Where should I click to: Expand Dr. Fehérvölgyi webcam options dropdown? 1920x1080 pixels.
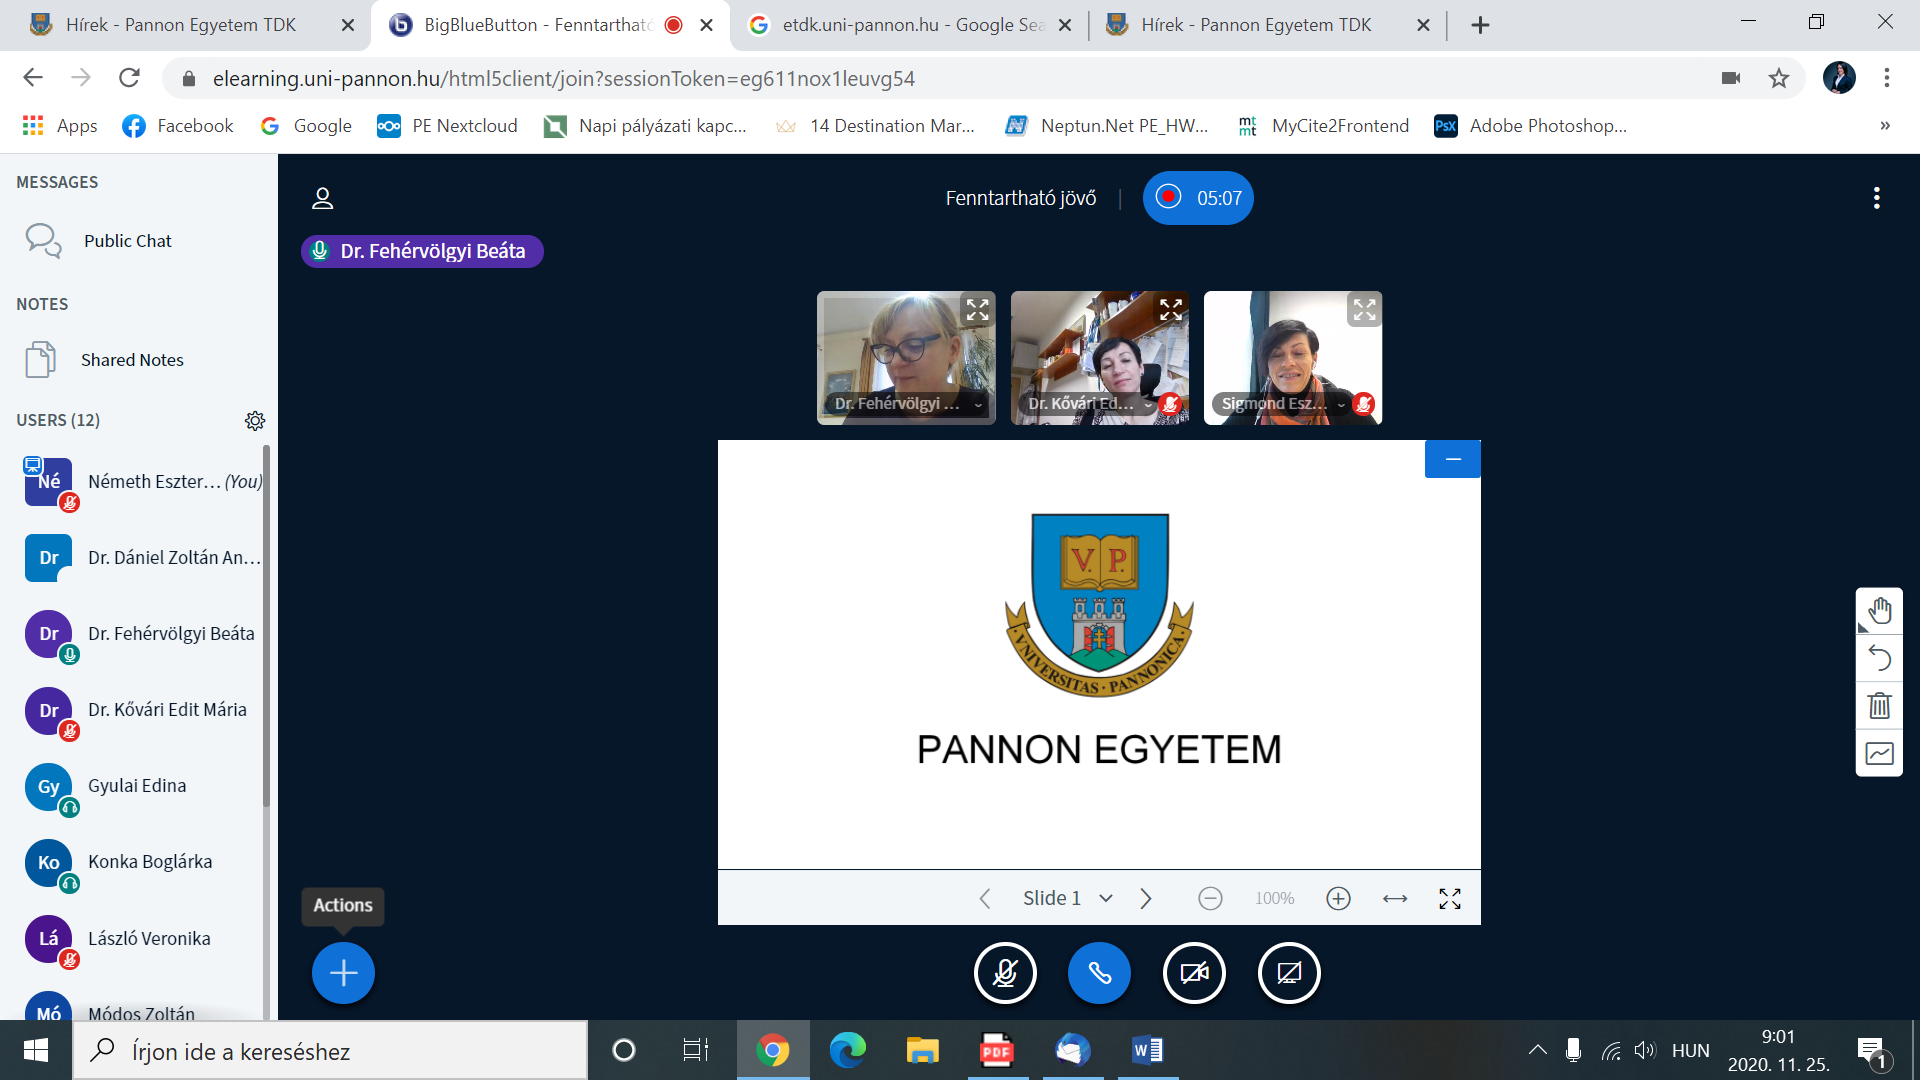[978, 405]
